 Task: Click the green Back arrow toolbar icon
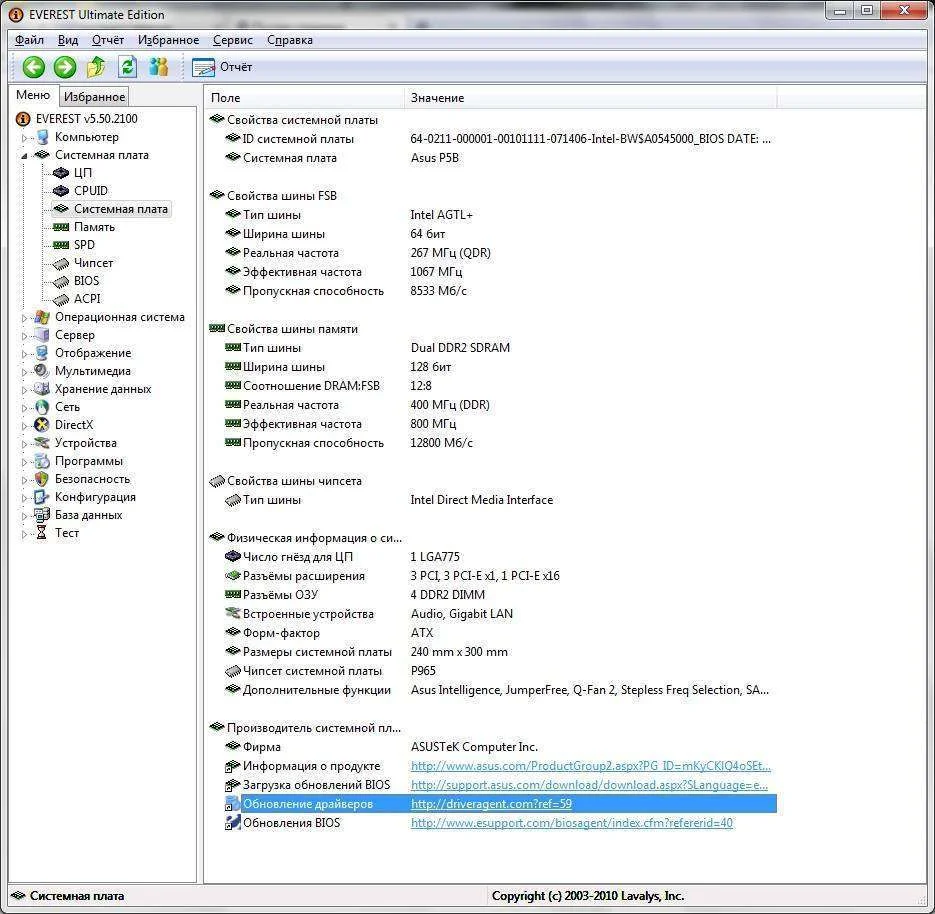(x=33, y=67)
